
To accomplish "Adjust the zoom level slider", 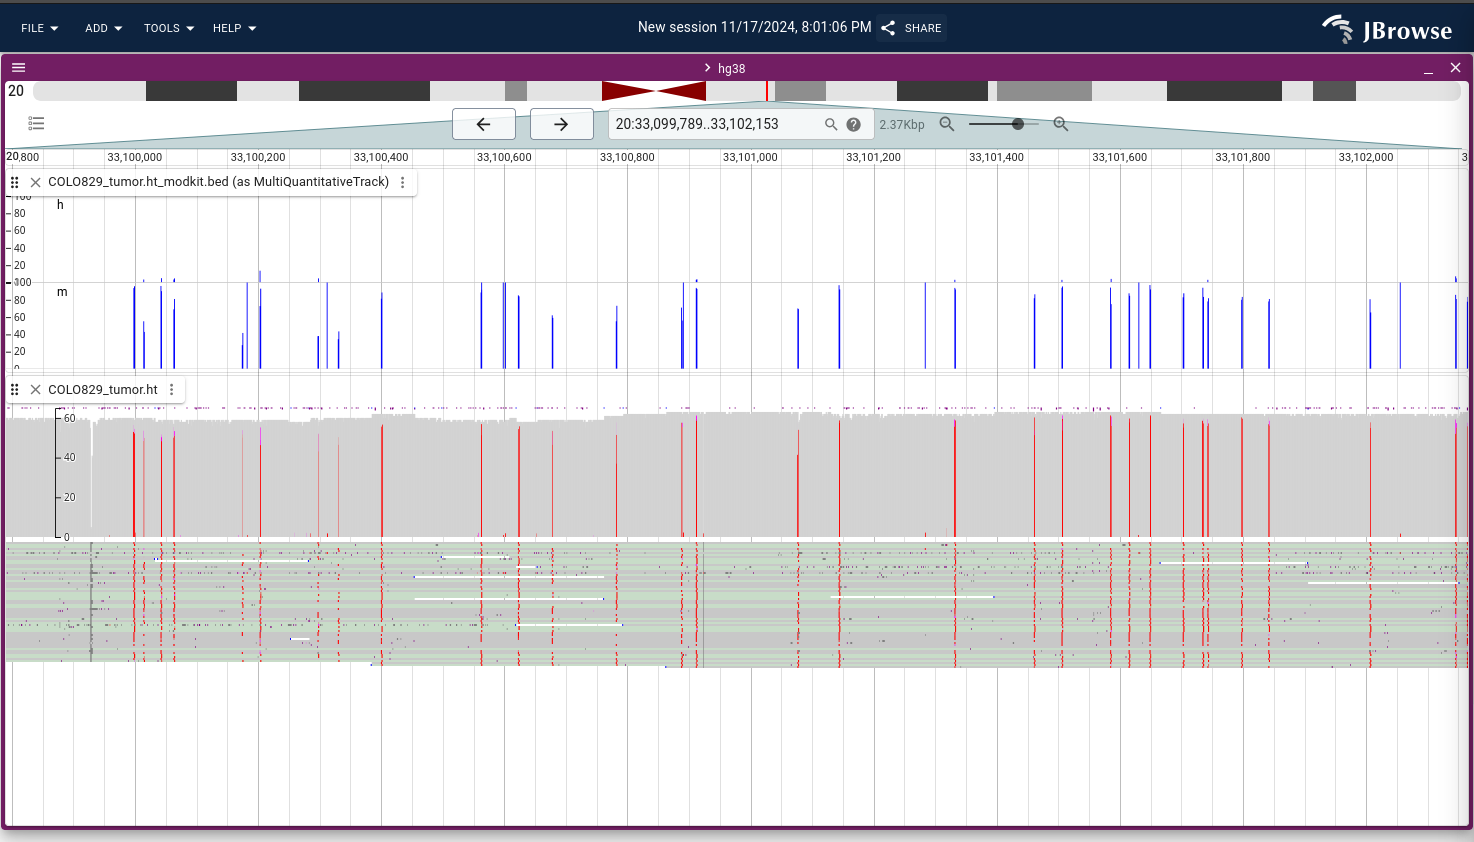I will (1017, 124).
